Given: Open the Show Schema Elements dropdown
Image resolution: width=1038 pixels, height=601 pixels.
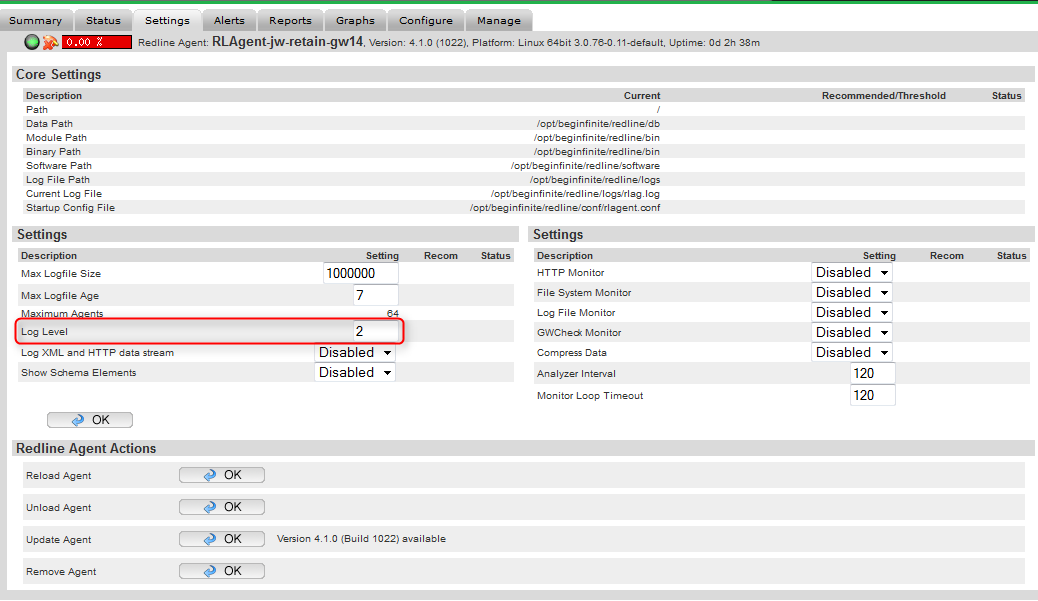Looking at the screenshot, I should (355, 373).
